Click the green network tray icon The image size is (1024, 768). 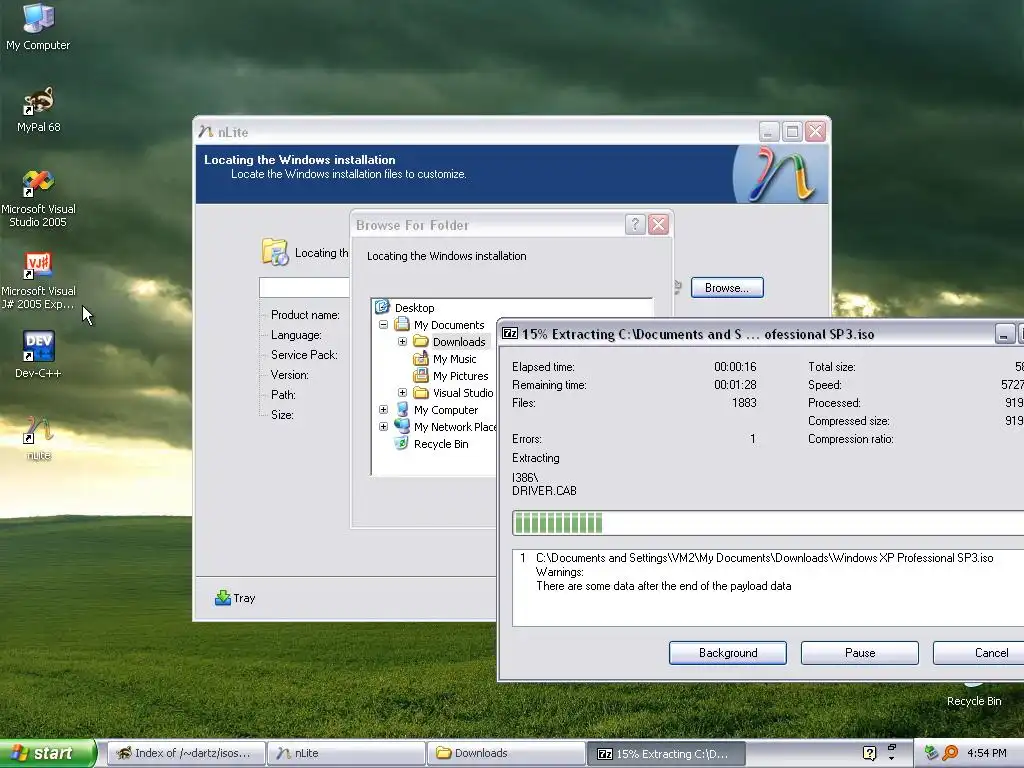(x=931, y=753)
